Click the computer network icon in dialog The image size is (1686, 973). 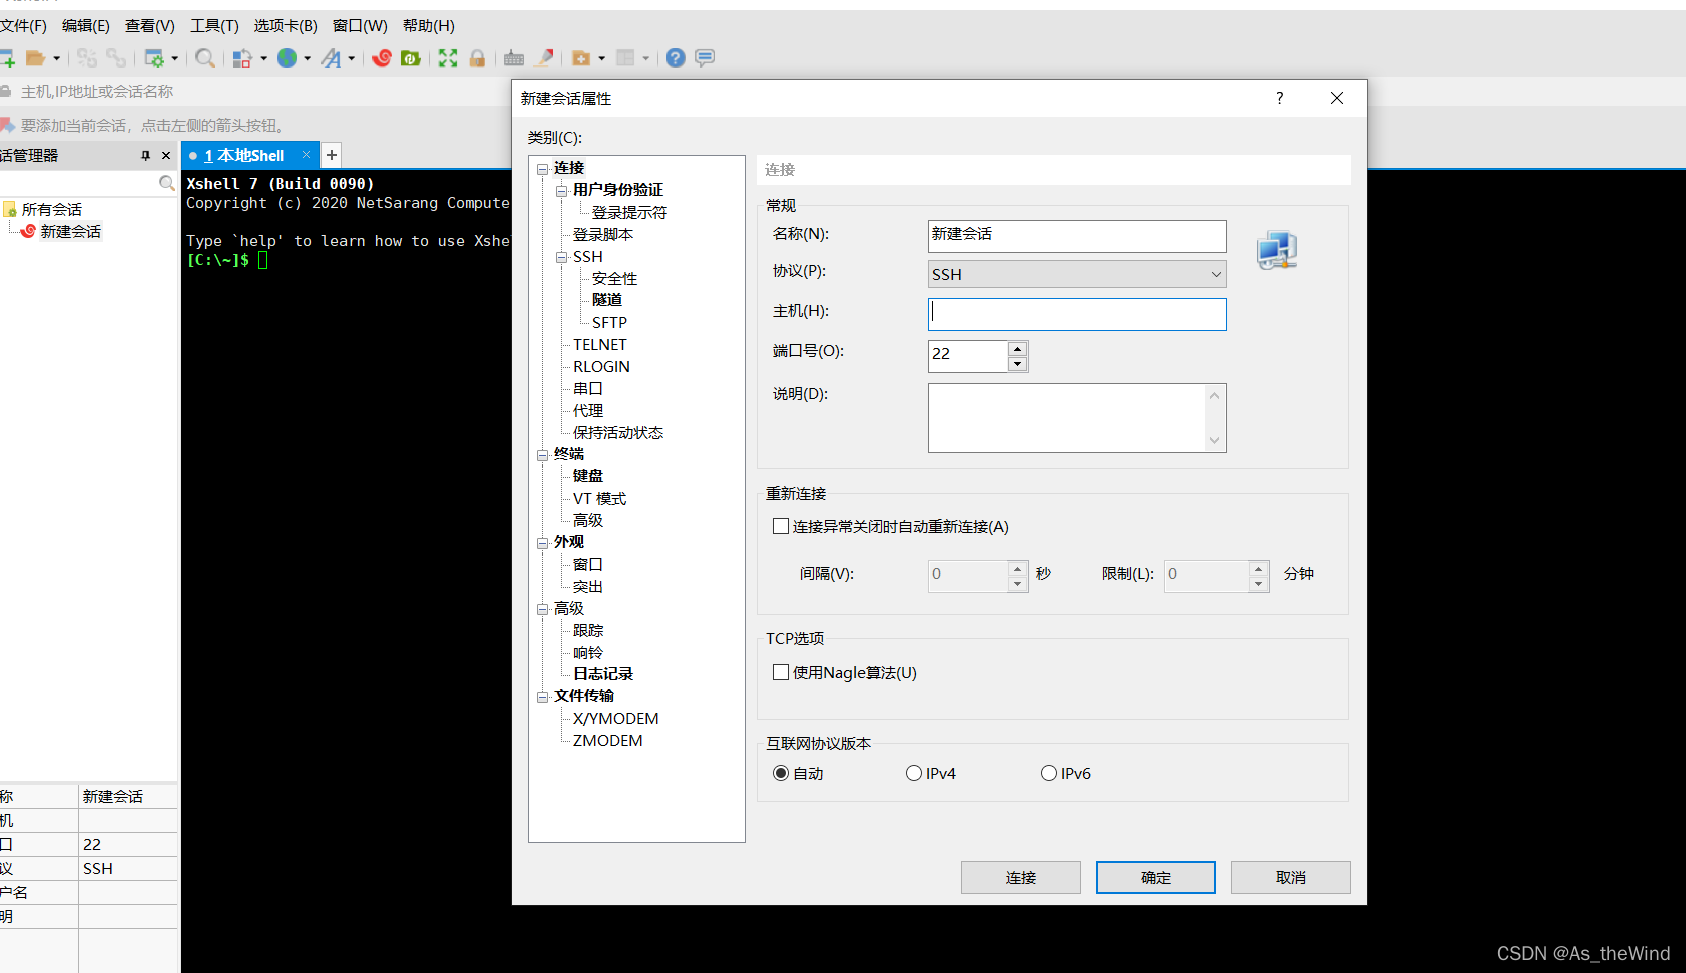(x=1277, y=250)
